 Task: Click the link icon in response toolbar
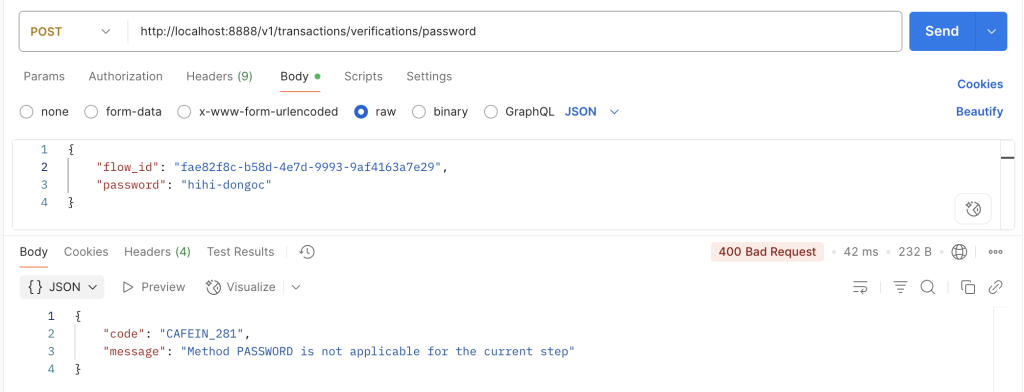pyautogui.click(x=995, y=287)
